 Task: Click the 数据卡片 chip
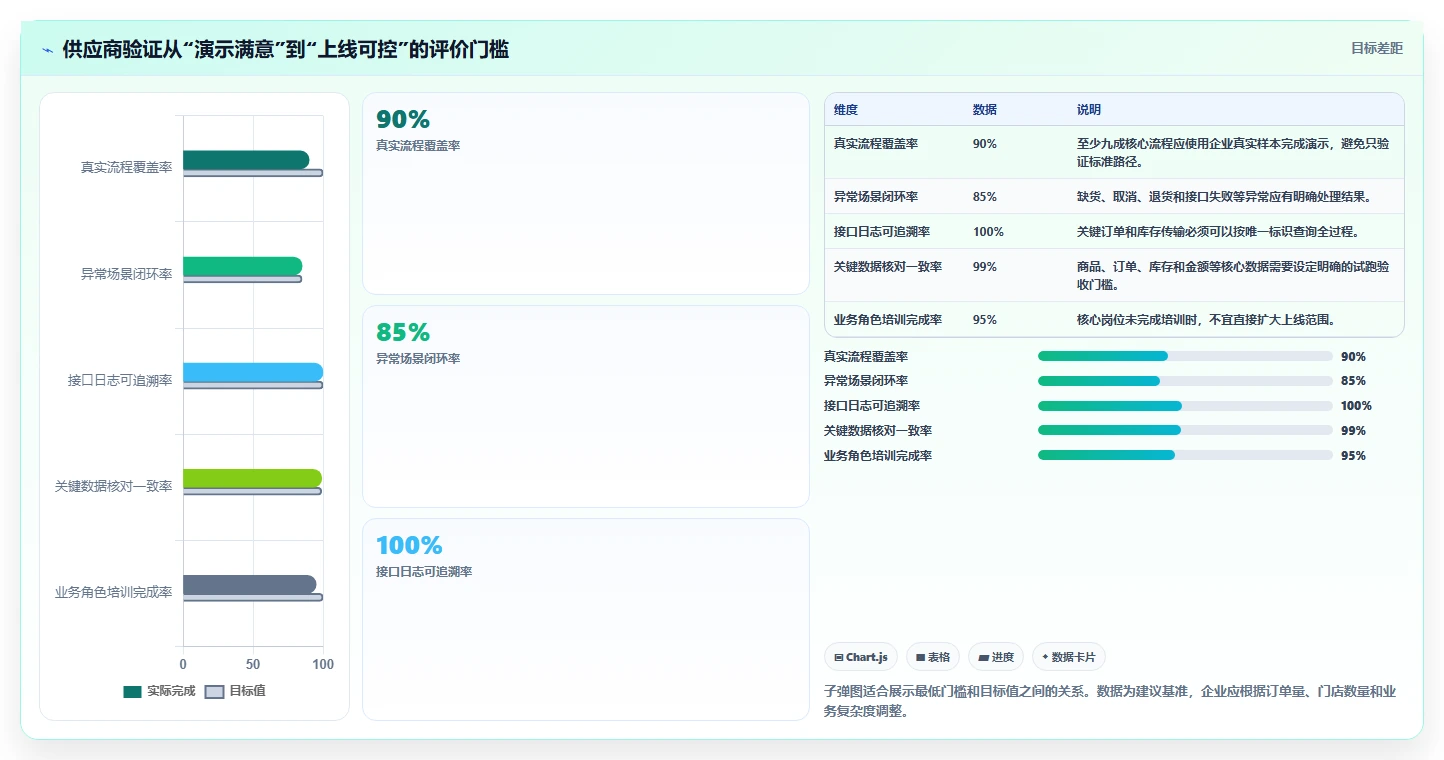[1068, 657]
